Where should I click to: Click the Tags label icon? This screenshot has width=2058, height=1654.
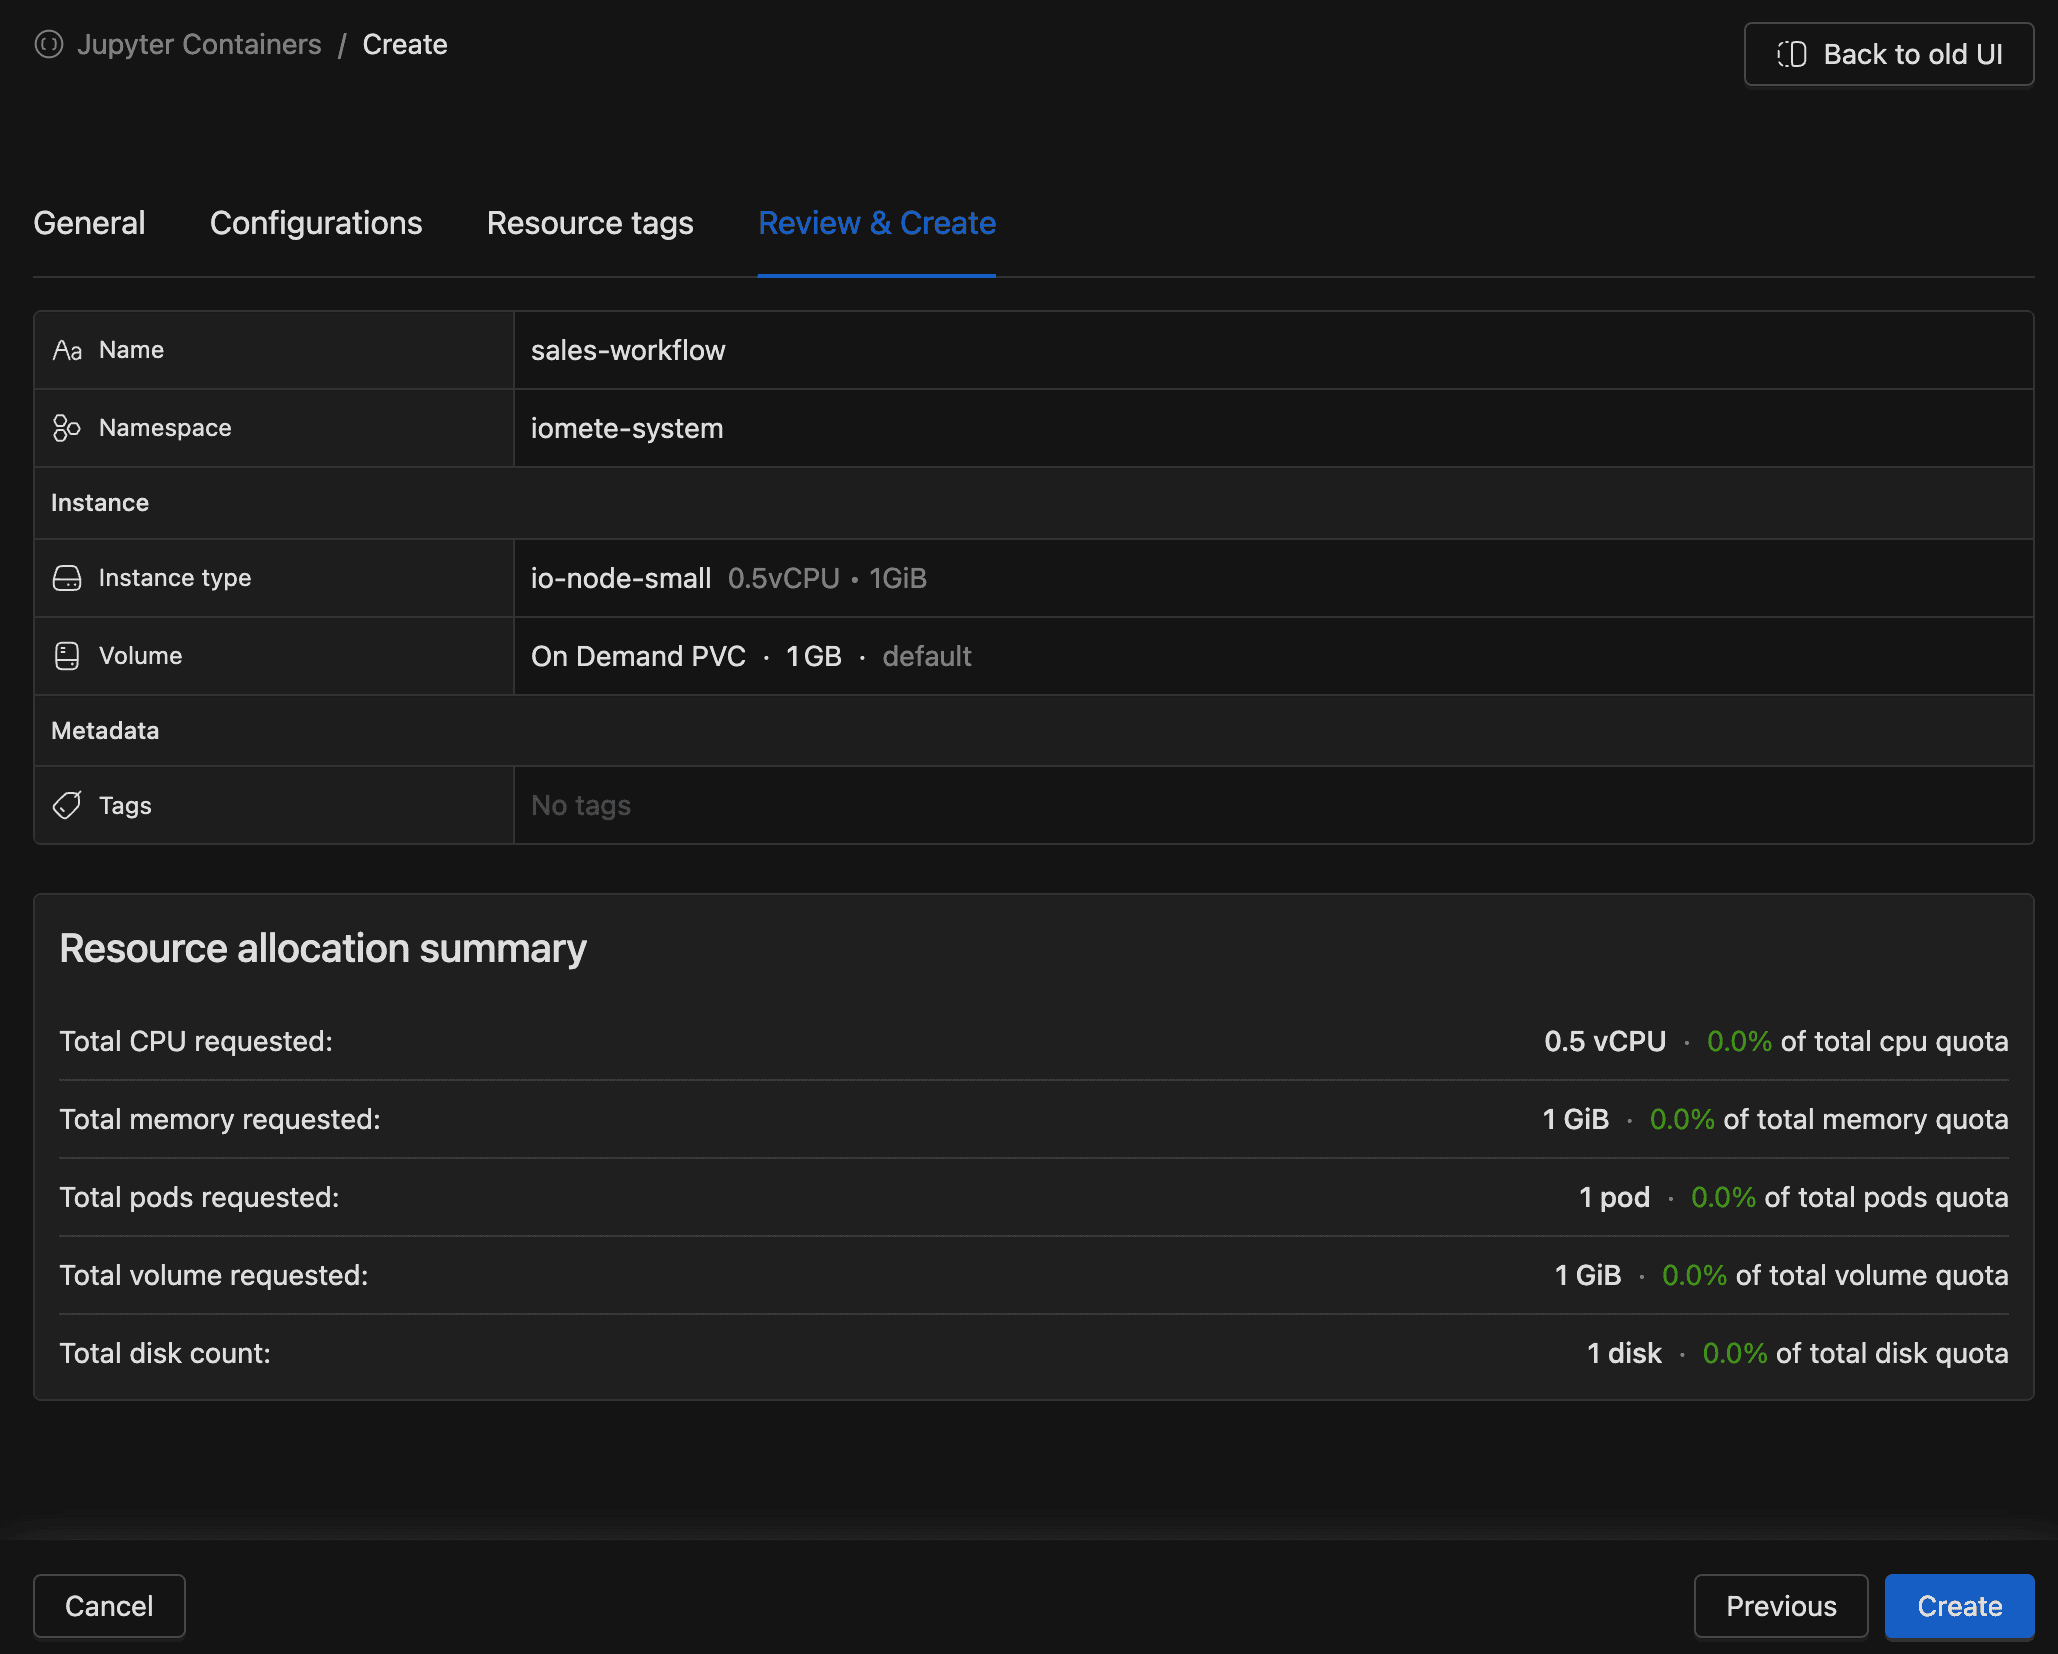[67, 806]
